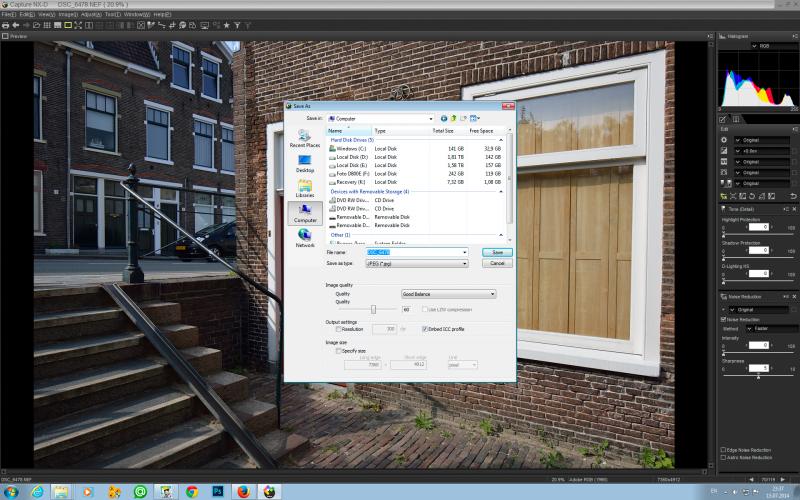Open the Edit menu

[27, 14]
